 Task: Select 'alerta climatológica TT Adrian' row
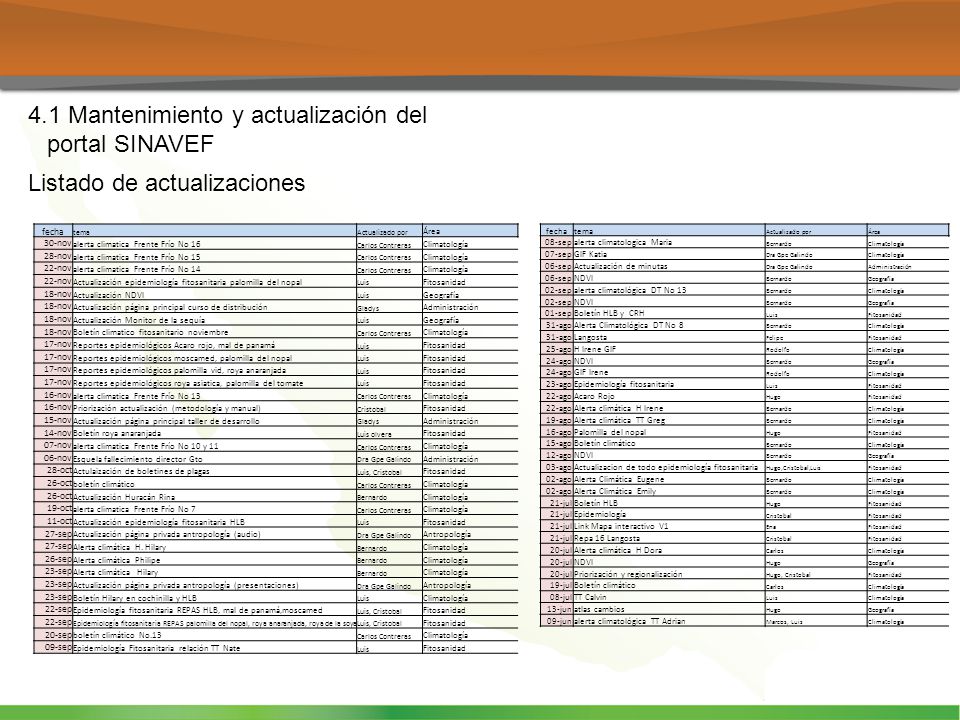744,621
